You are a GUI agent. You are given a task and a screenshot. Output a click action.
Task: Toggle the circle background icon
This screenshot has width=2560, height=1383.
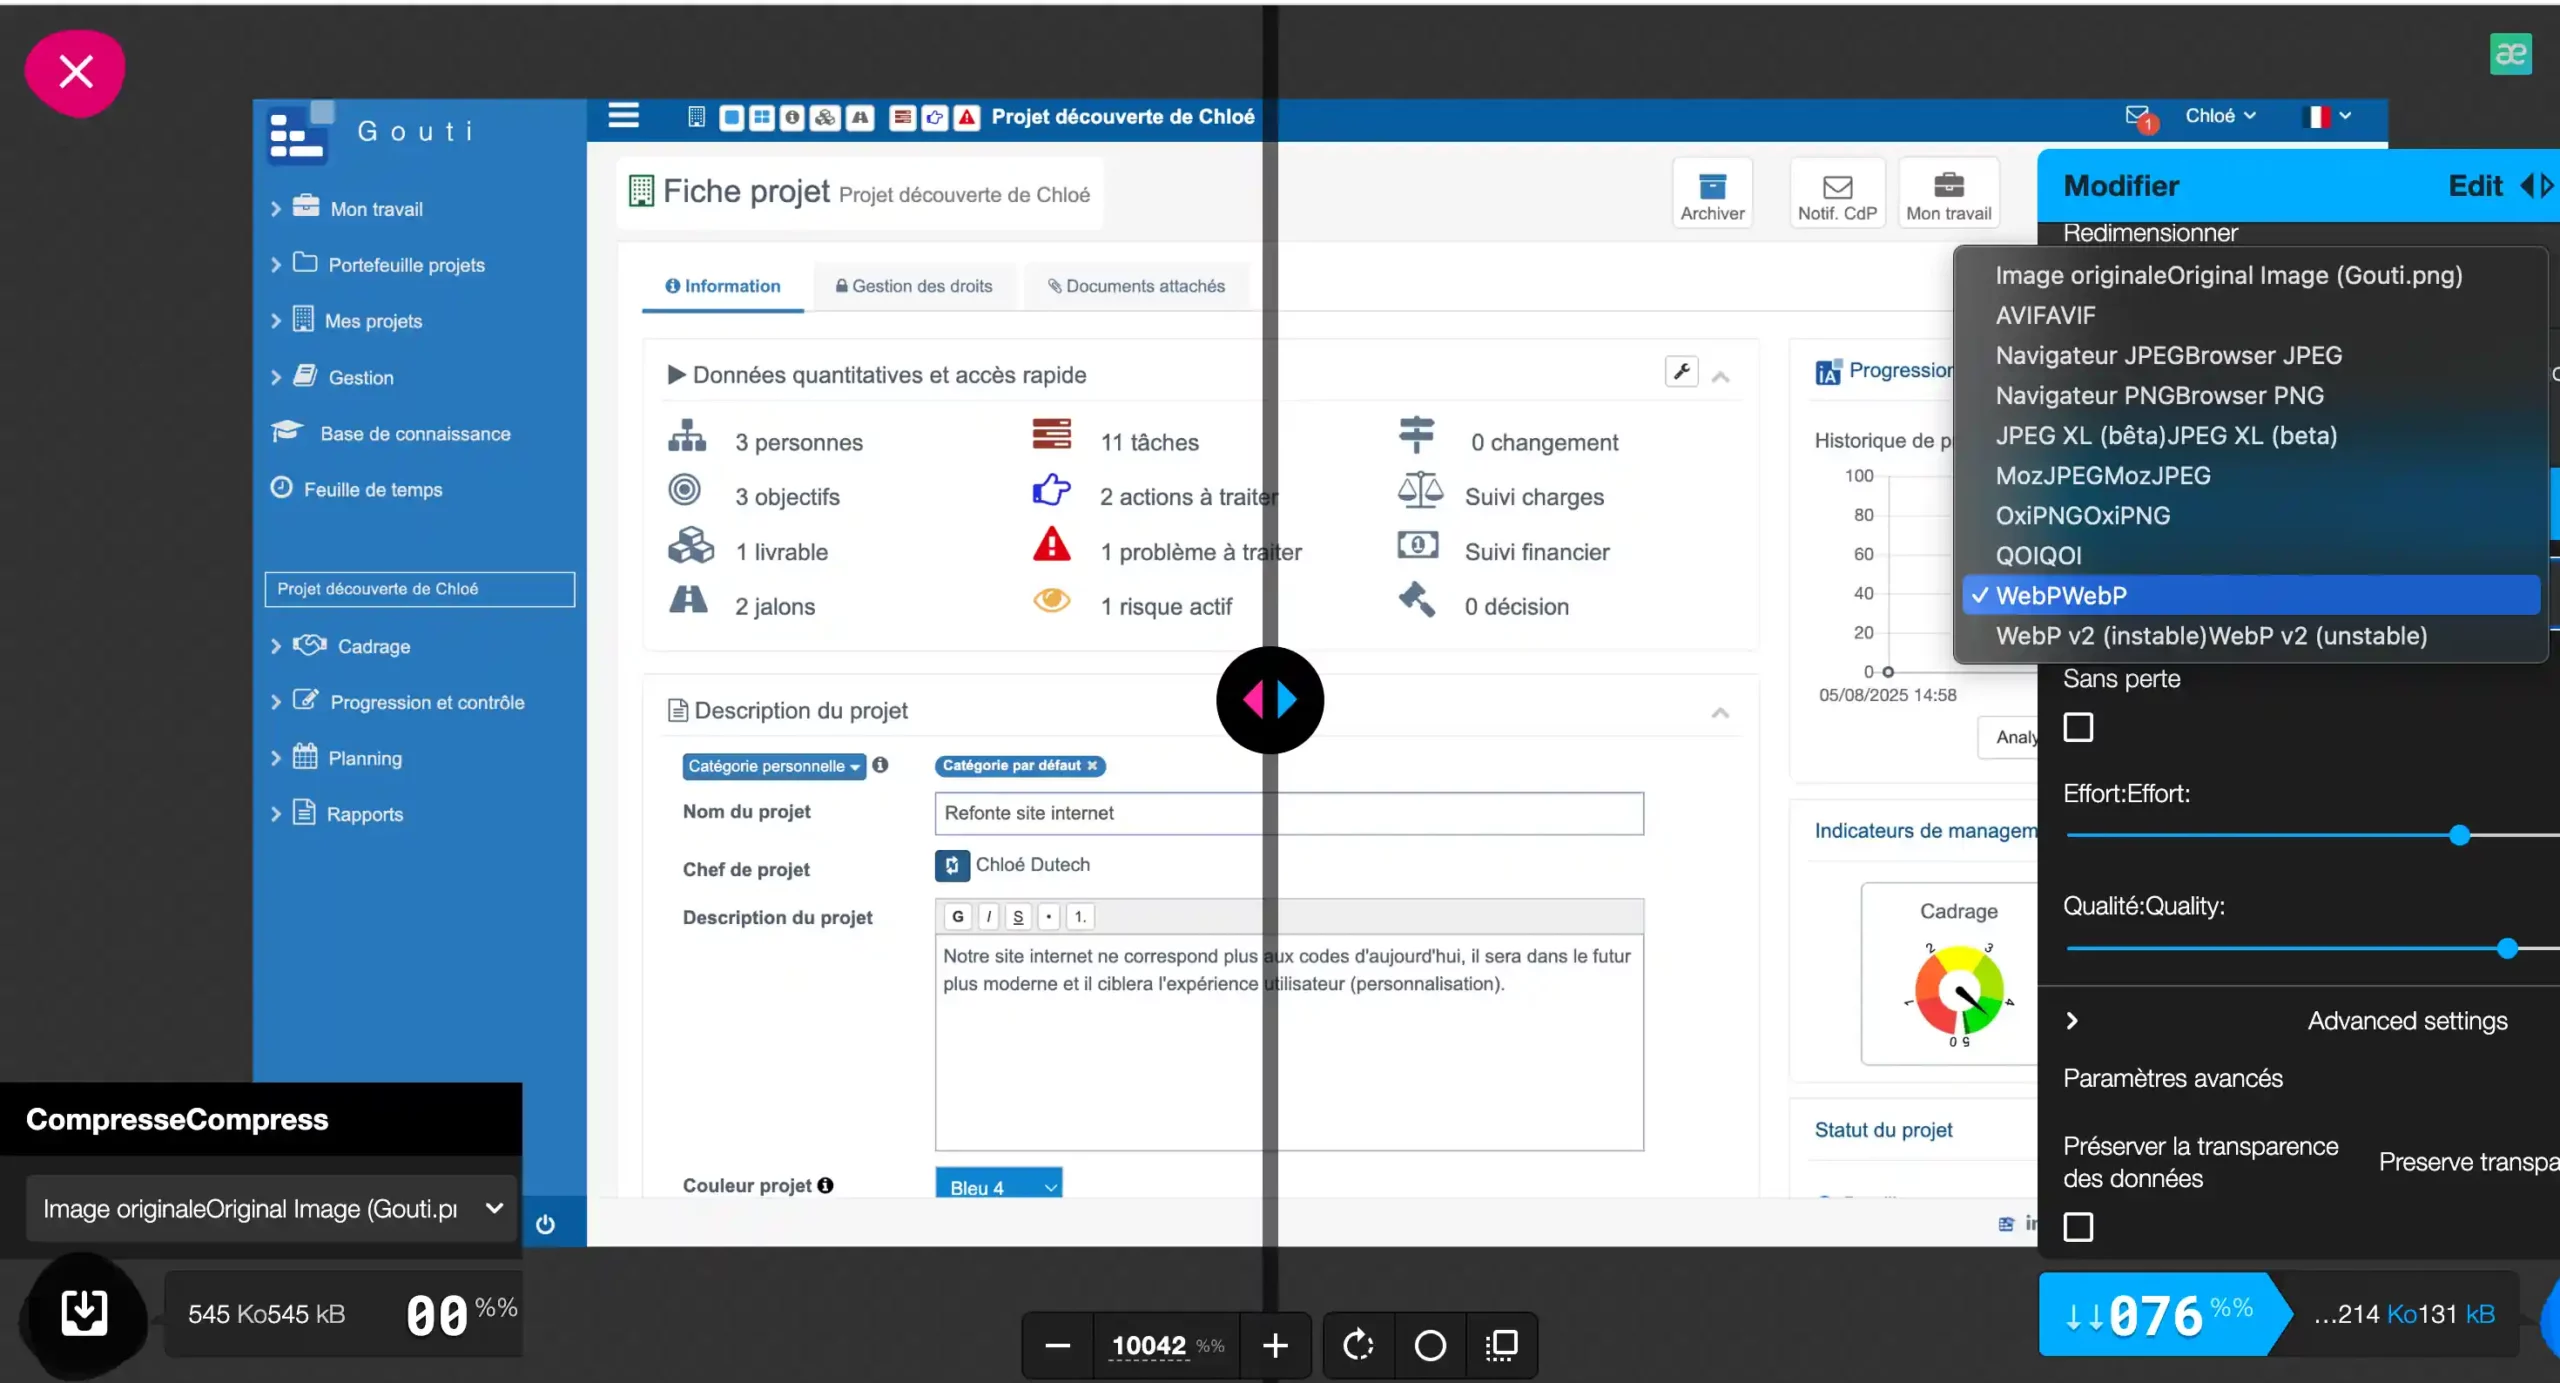pos(1430,1345)
